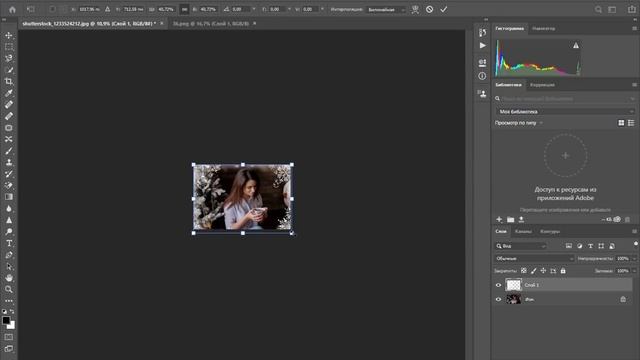Viewport: 640px width, 360px height.
Task: Open the Histogram panel menu
Action: click(x=634, y=29)
